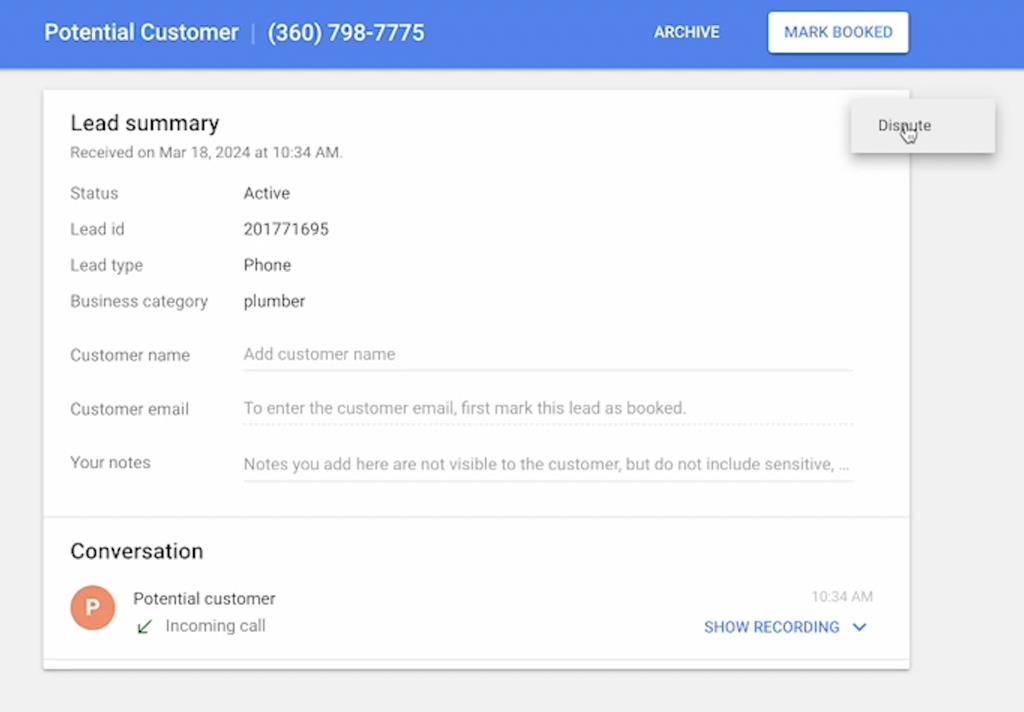Screen dimensions: 1024x712
Task: Click the Customer email label
Action: point(129,409)
